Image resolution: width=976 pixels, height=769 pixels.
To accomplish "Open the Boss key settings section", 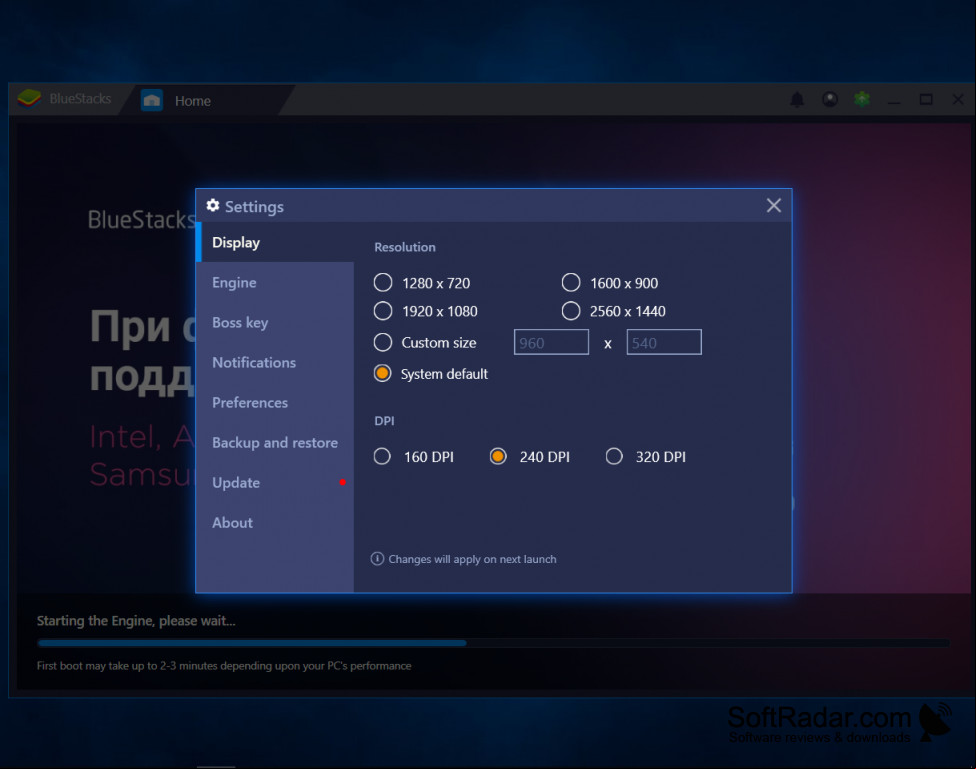I will [275, 323].
